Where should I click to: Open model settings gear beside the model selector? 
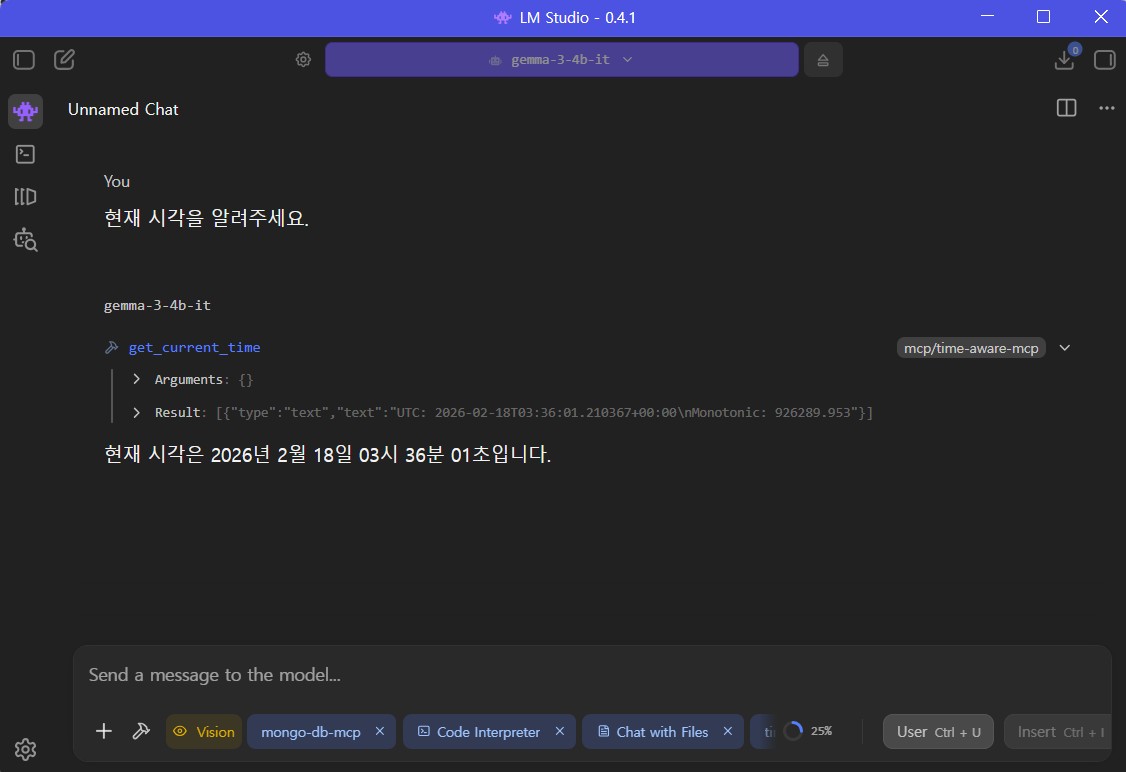(303, 60)
